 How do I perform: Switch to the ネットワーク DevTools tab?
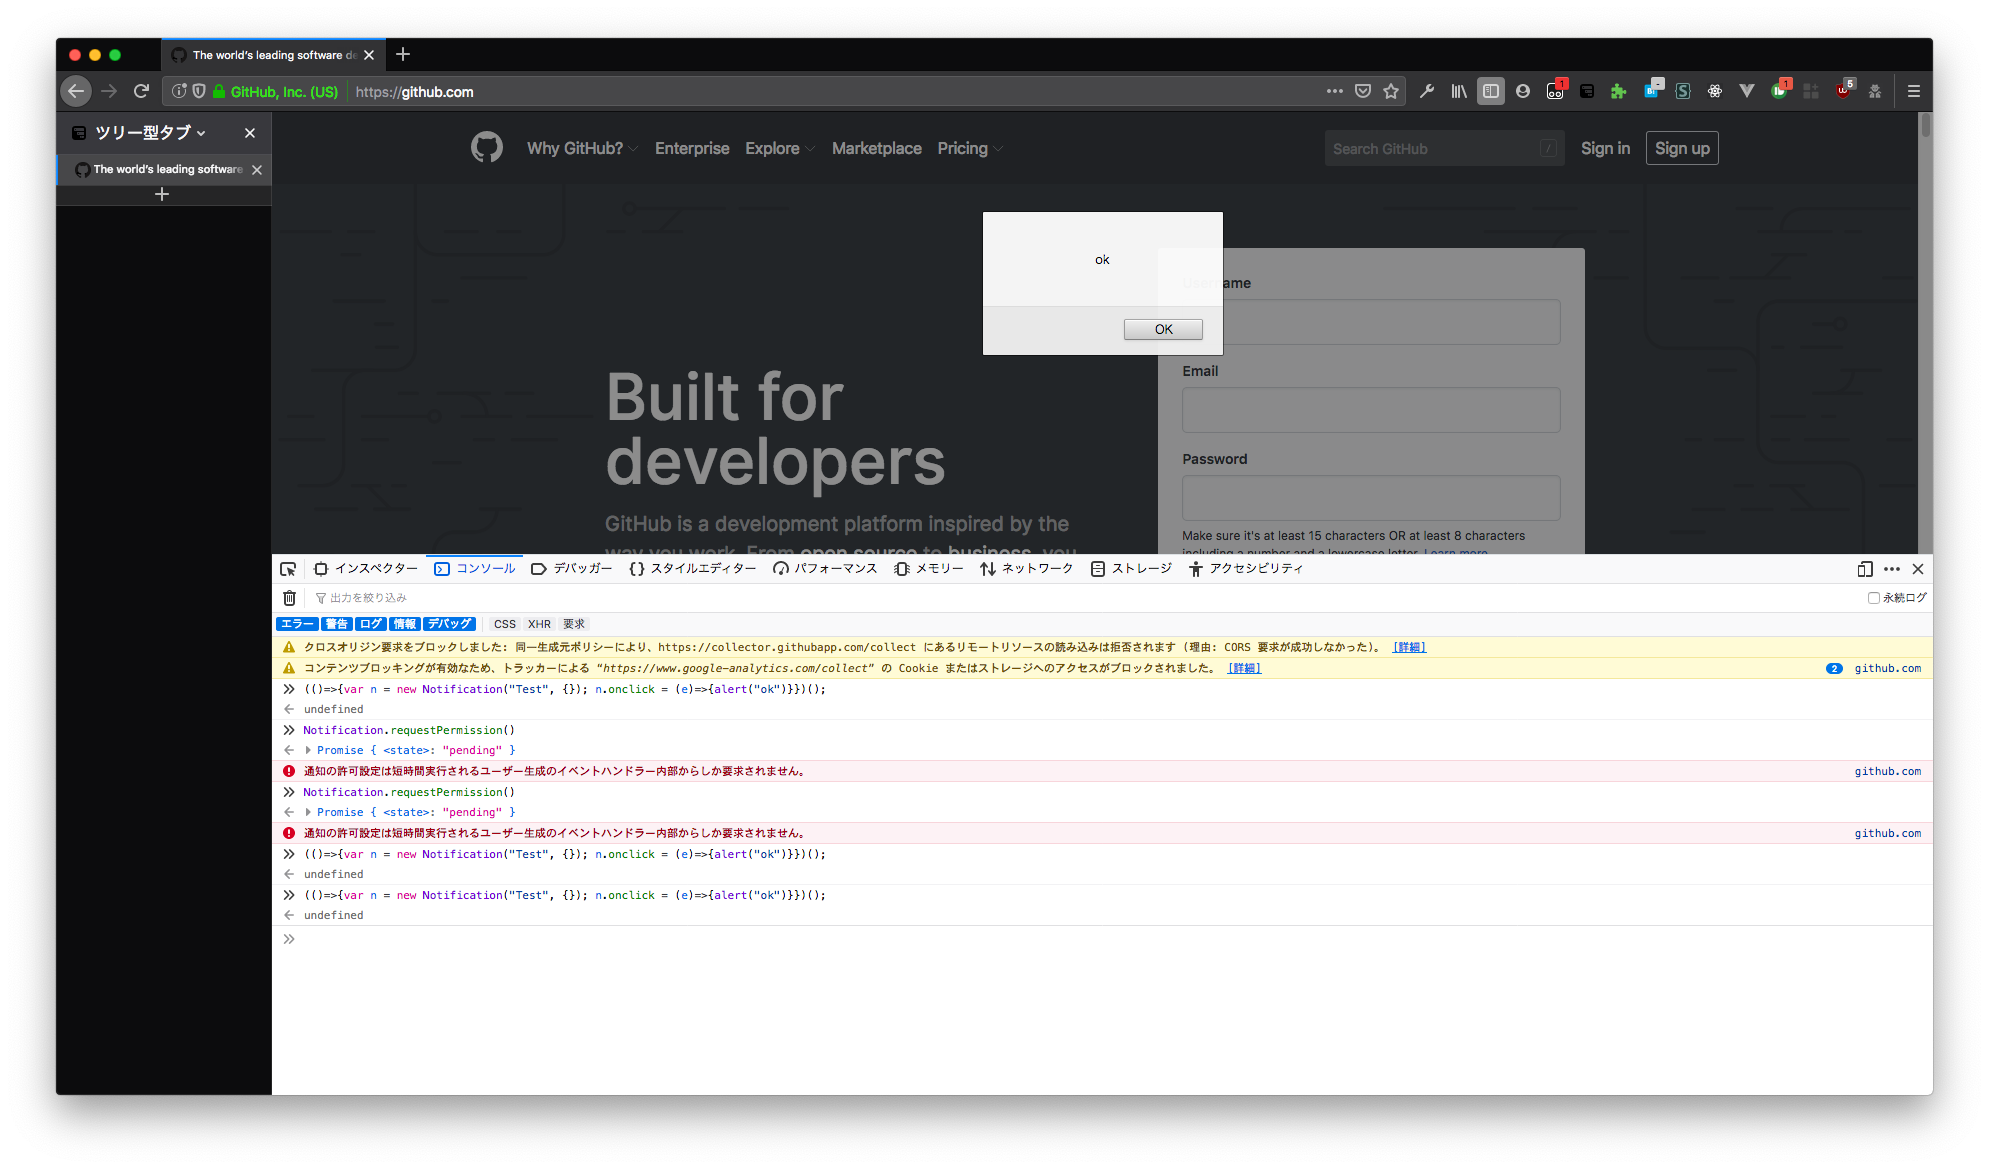(1035, 568)
